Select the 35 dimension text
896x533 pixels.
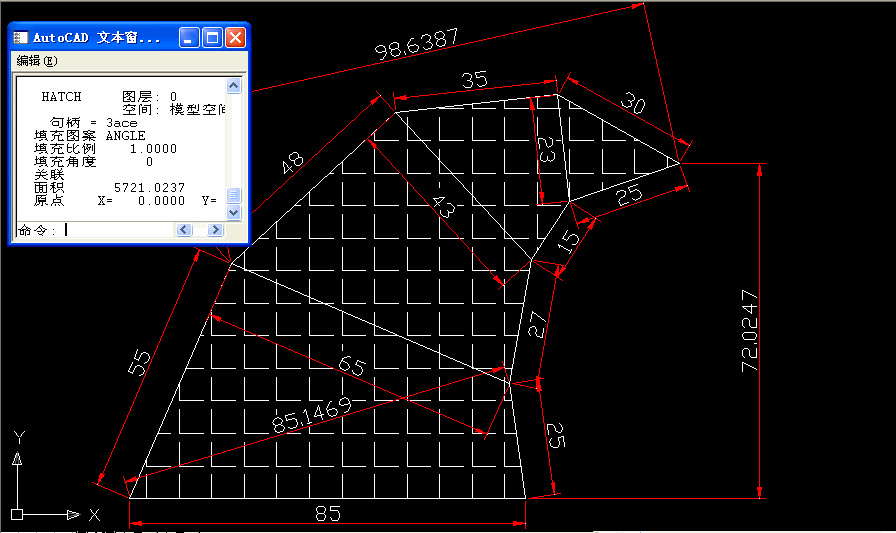point(475,79)
